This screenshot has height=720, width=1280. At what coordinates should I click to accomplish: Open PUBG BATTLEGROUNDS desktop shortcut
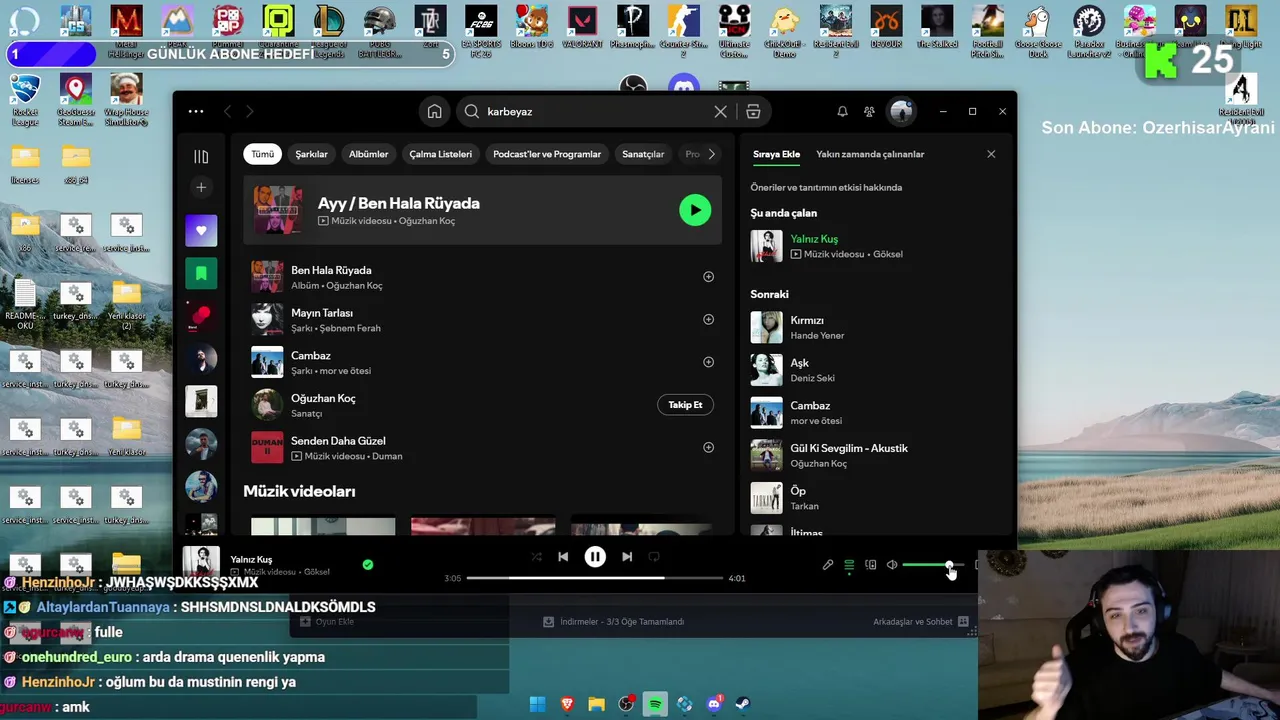379,31
